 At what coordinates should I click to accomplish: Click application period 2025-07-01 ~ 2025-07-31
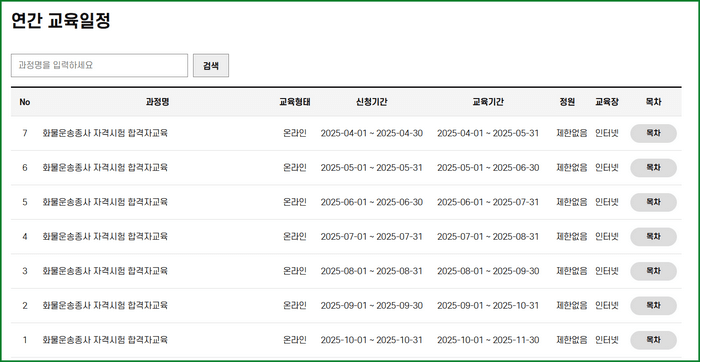(x=372, y=236)
